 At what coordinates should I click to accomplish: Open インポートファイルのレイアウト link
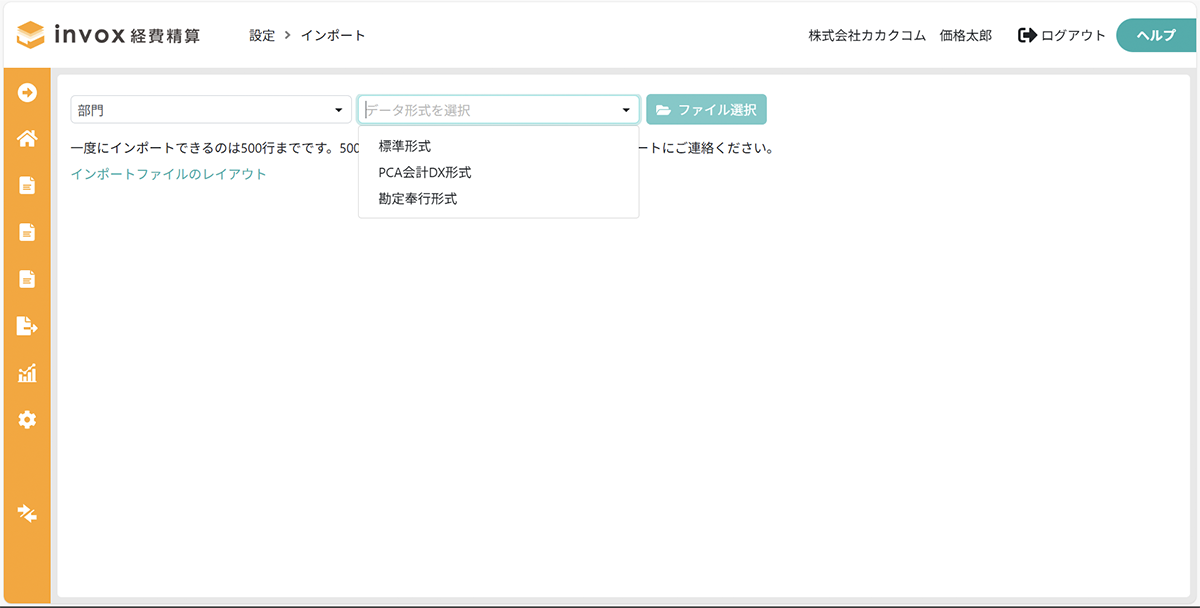(x=168, y=174)
